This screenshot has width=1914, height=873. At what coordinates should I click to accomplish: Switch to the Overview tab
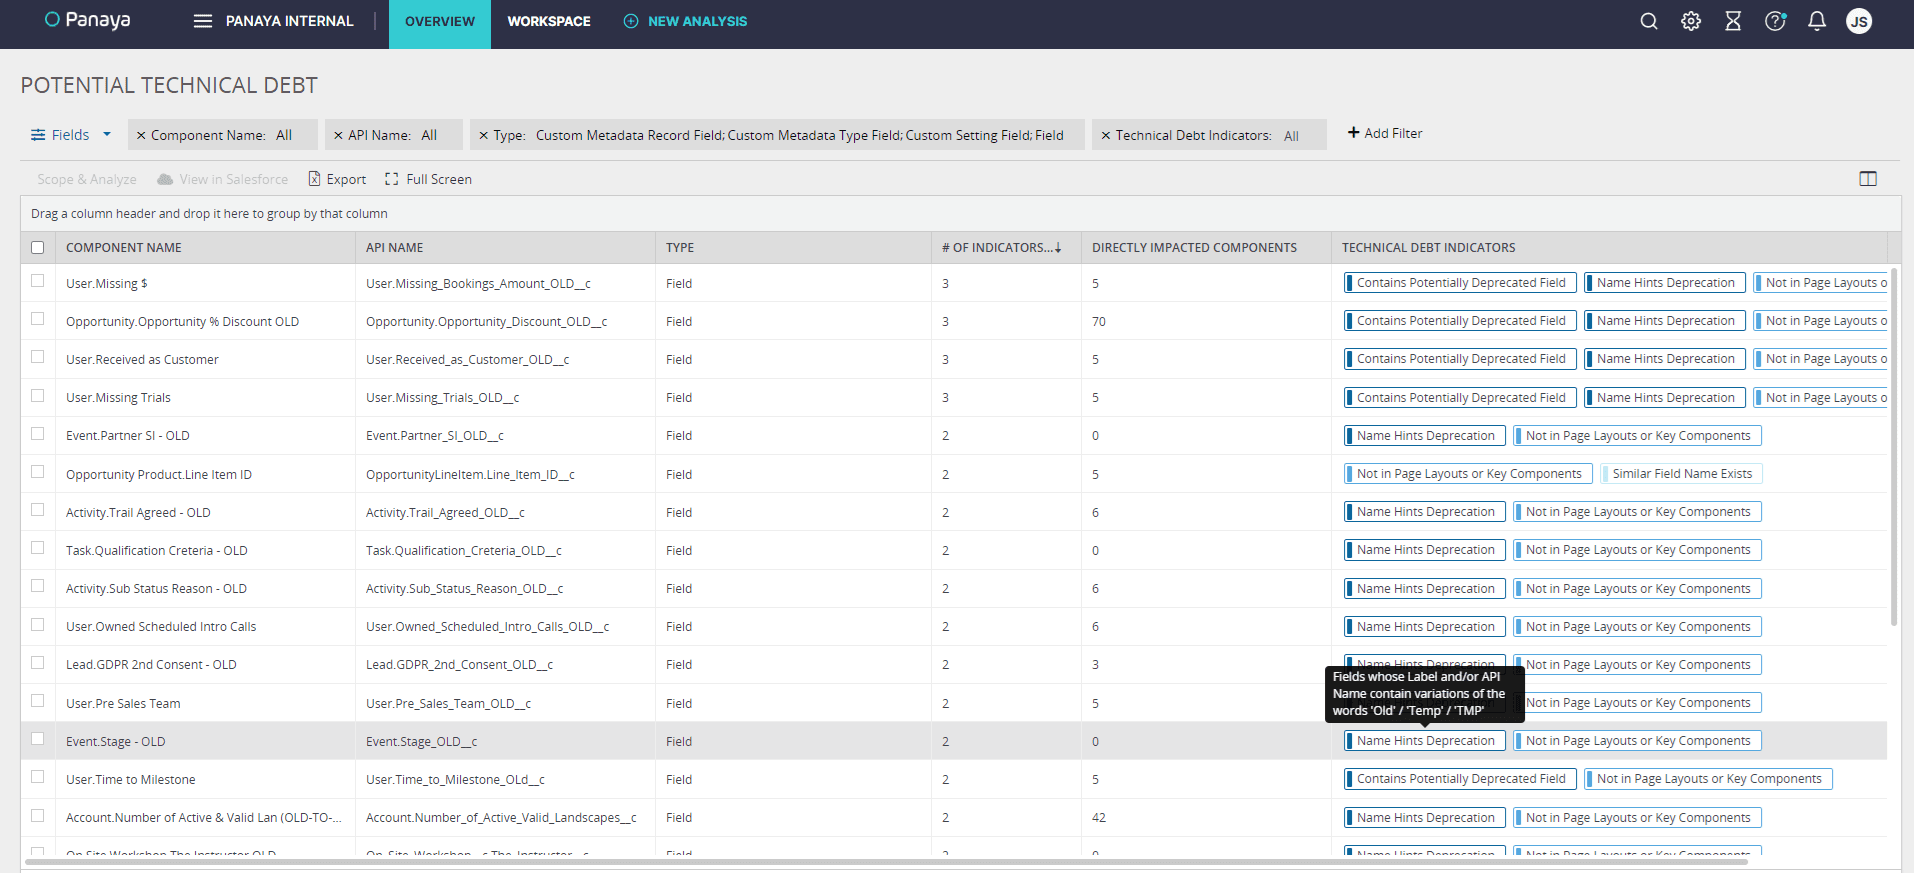point(440,24)
